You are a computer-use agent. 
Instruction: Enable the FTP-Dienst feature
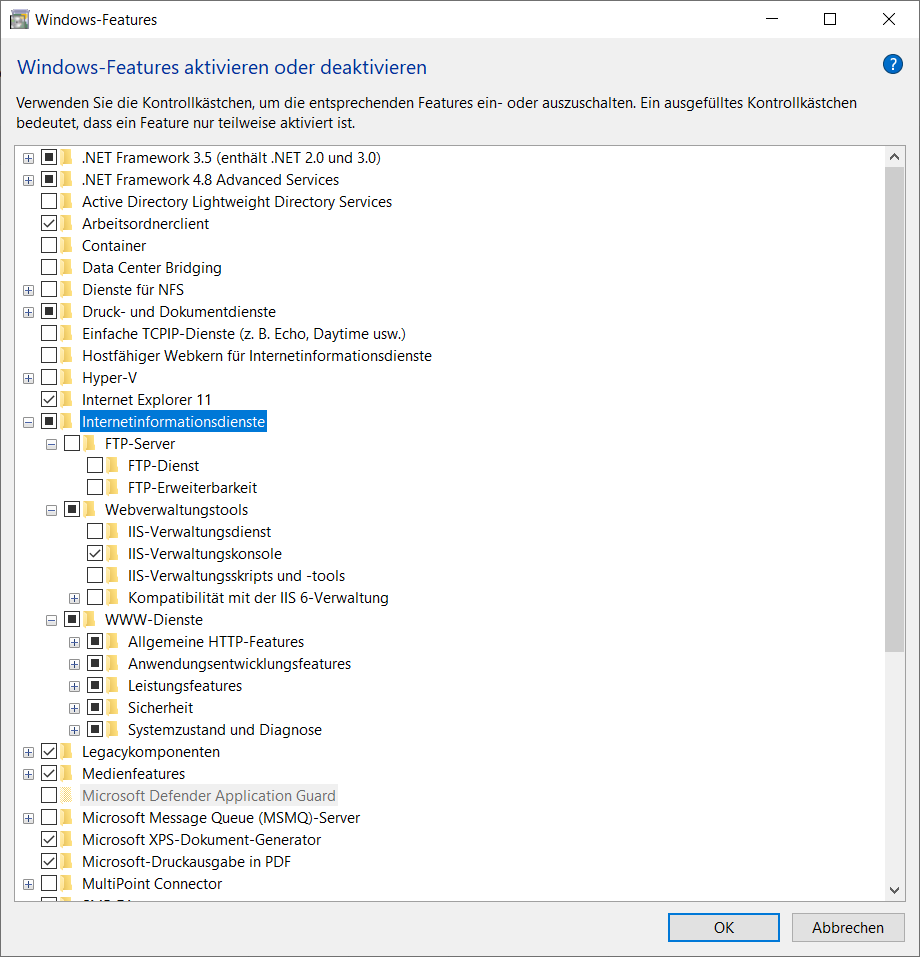point(94,465)
